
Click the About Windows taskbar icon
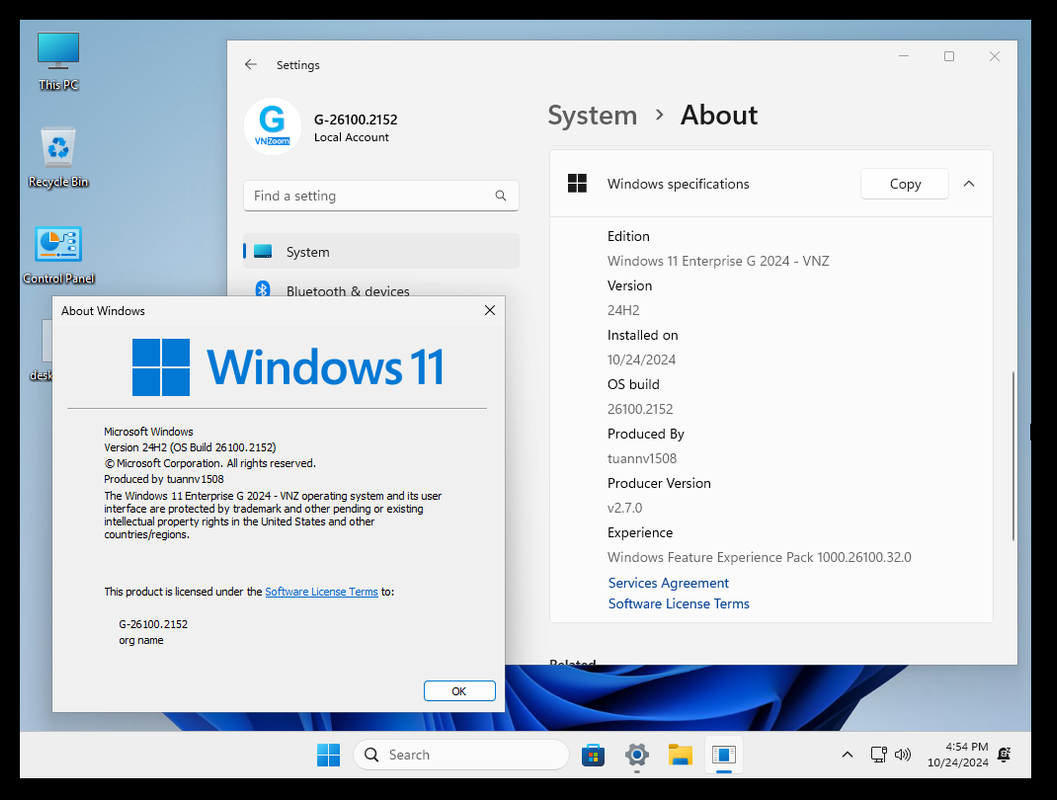(724, 755)
